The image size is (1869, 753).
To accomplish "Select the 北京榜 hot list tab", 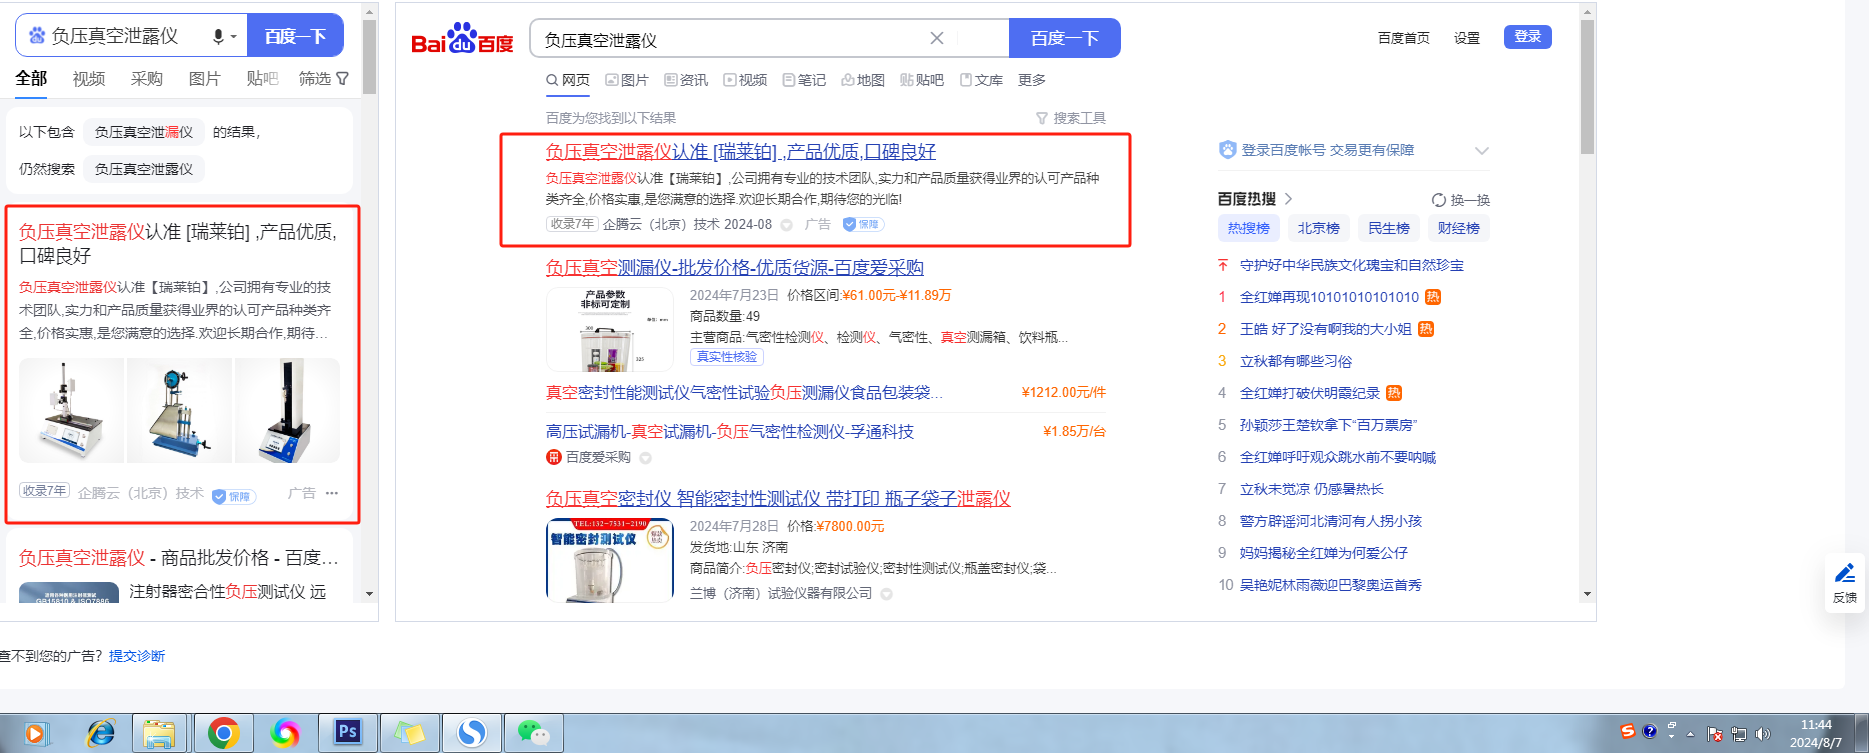I will [1318, 228].
